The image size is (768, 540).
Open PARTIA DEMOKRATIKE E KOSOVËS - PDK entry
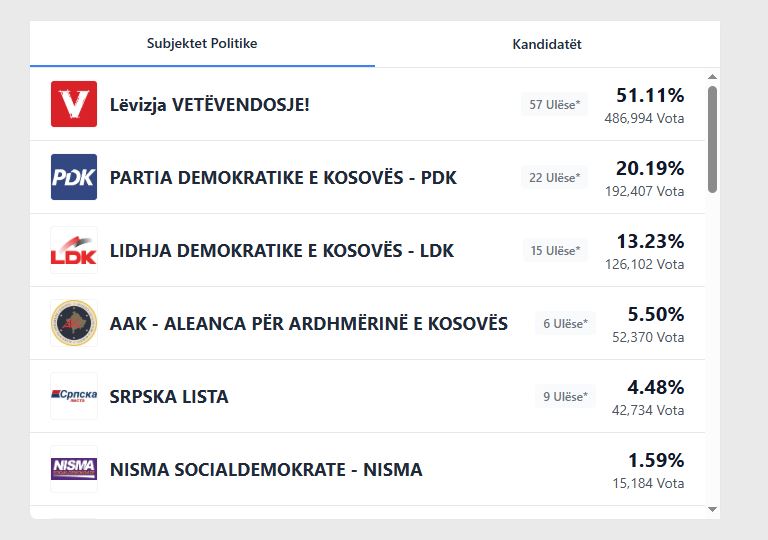(283, 178)
